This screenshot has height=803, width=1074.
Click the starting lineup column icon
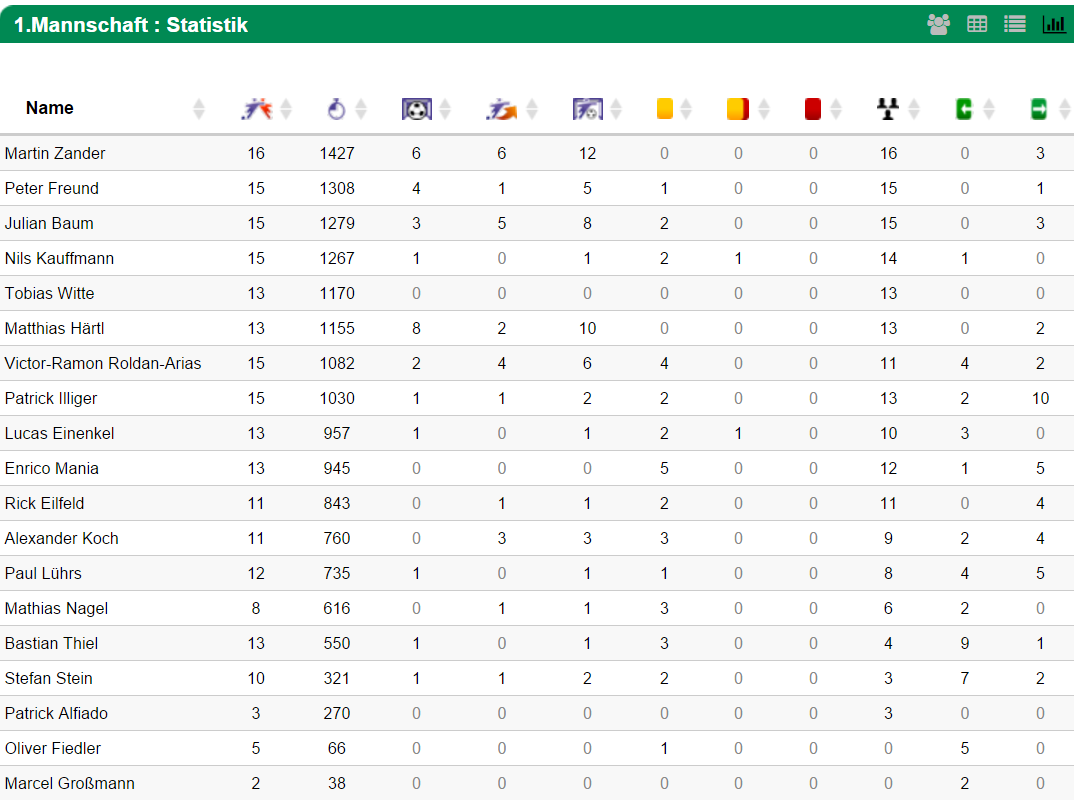point(888,109)
